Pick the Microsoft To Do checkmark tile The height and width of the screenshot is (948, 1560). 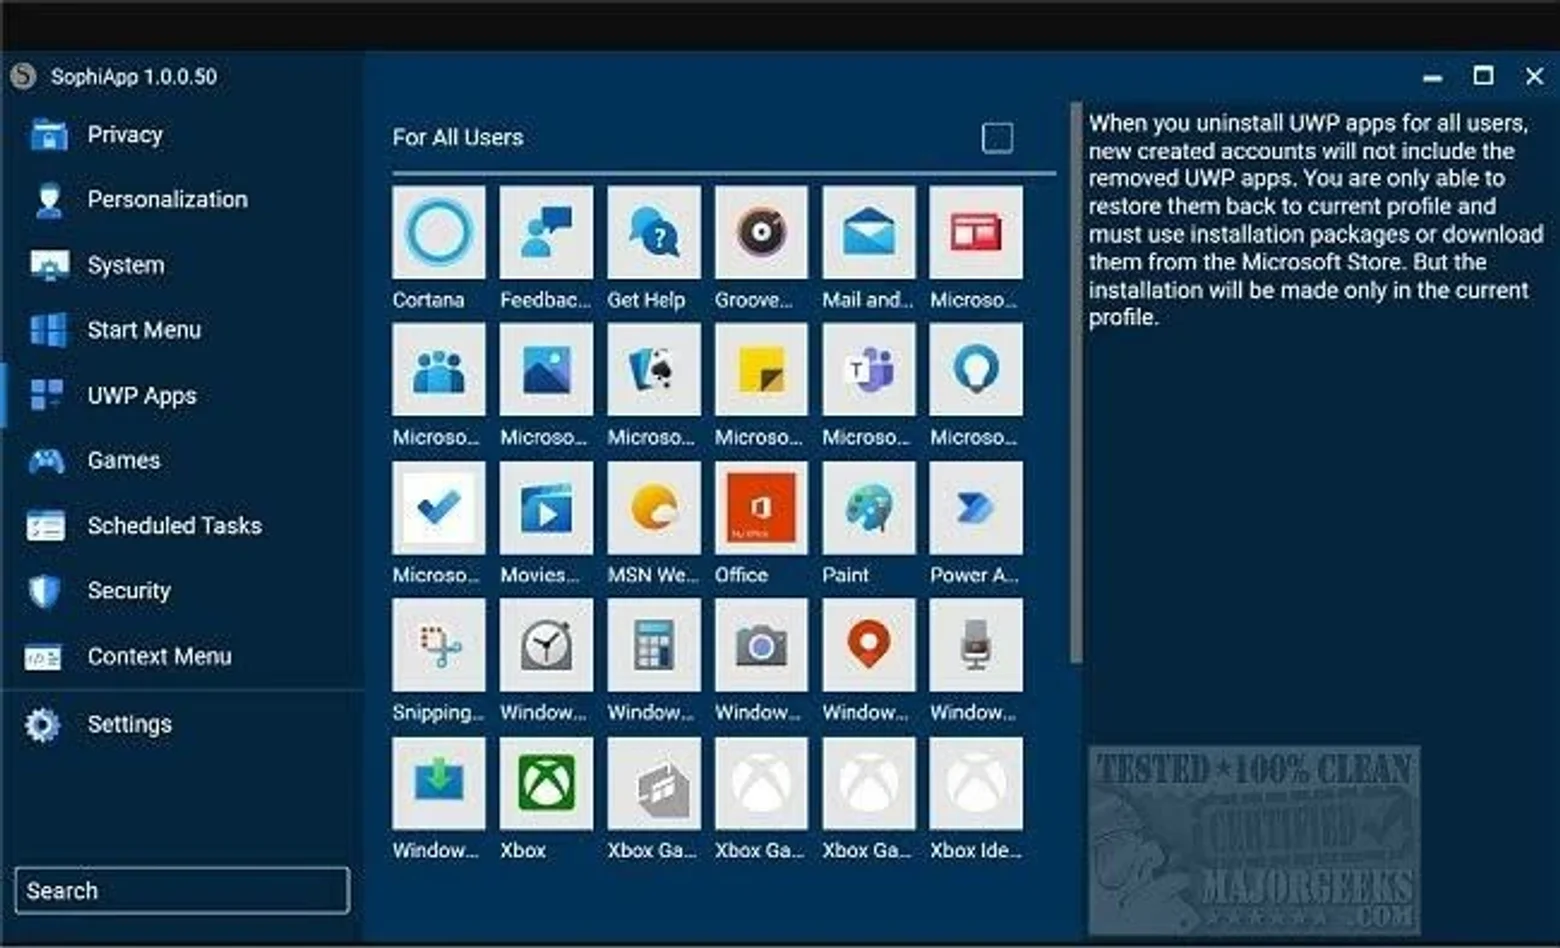click(439, 508)
